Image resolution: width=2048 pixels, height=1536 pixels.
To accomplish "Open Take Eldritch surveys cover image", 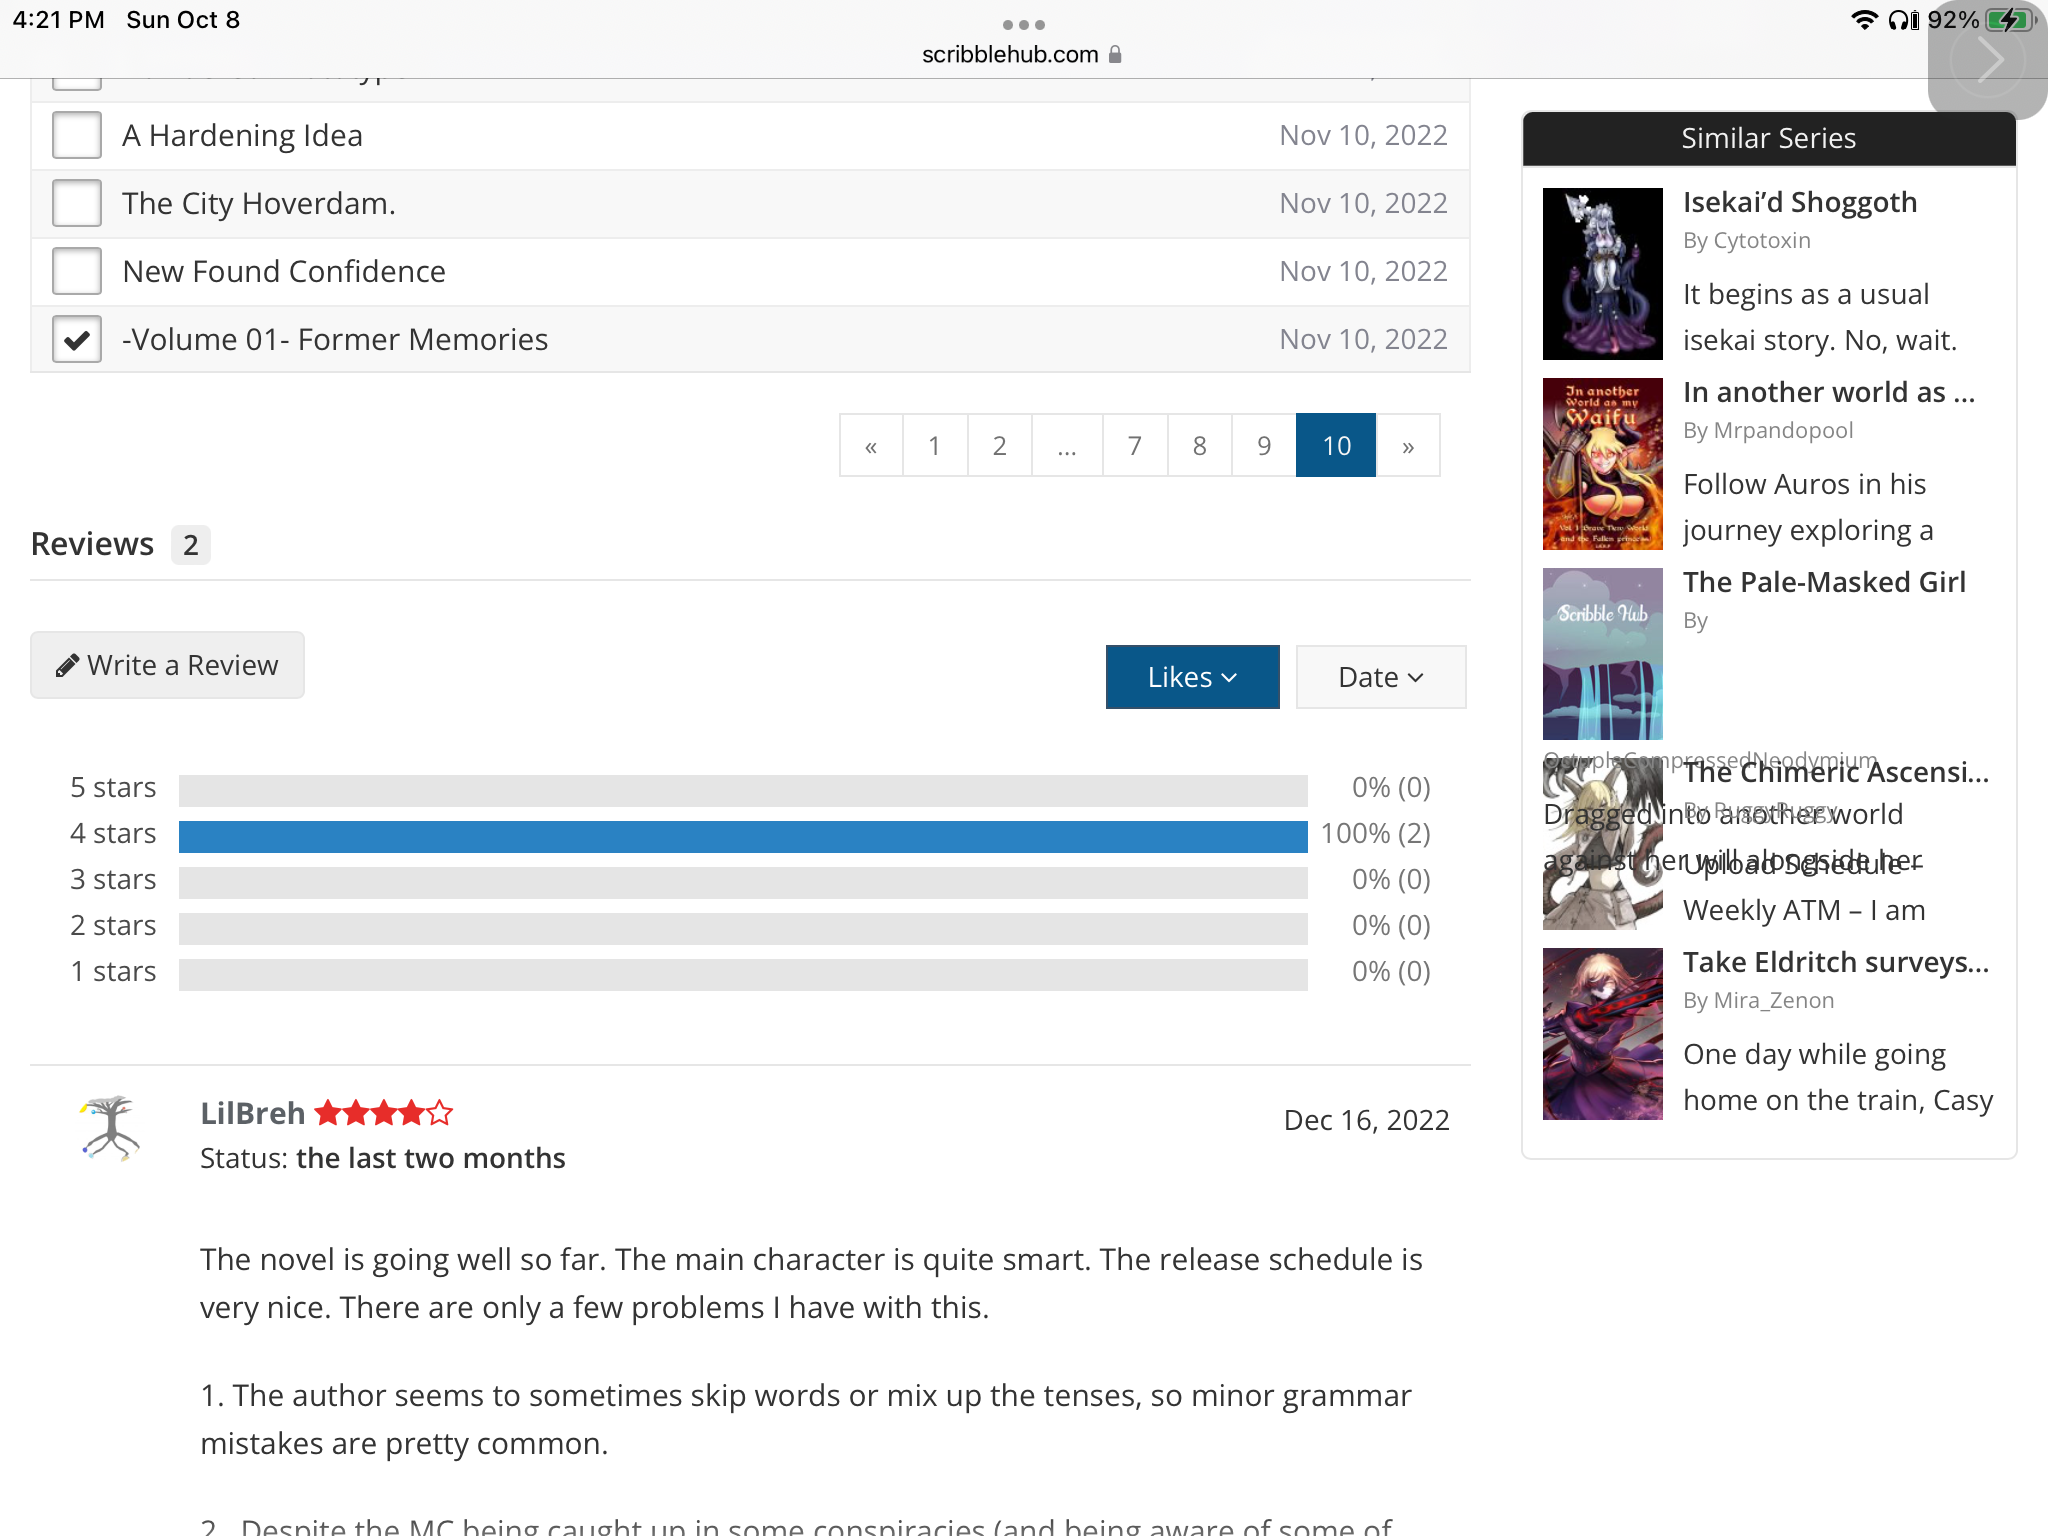I will tap(1602, 1033).
